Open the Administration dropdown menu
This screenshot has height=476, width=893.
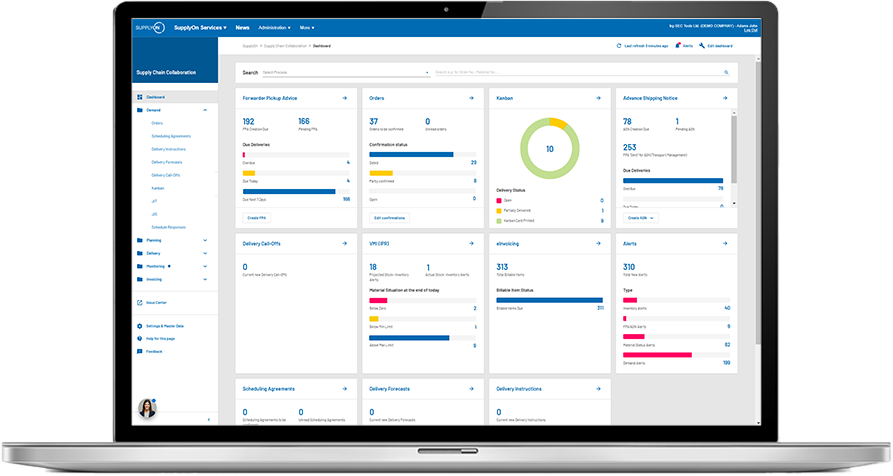[275, 27]
